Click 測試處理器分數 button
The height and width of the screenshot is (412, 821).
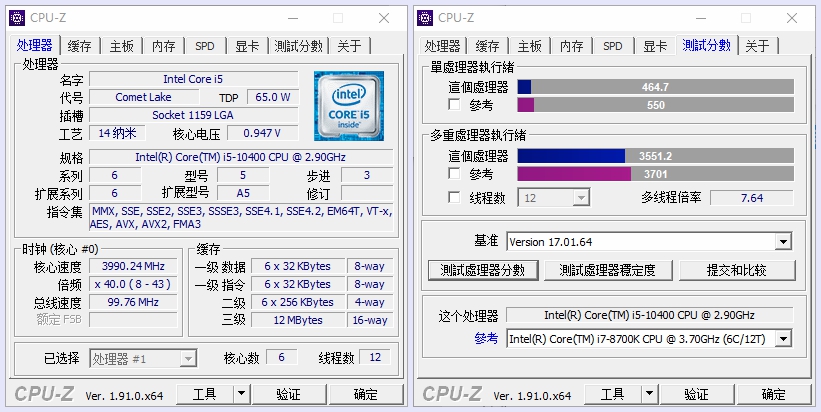click(x=483, y=270)
